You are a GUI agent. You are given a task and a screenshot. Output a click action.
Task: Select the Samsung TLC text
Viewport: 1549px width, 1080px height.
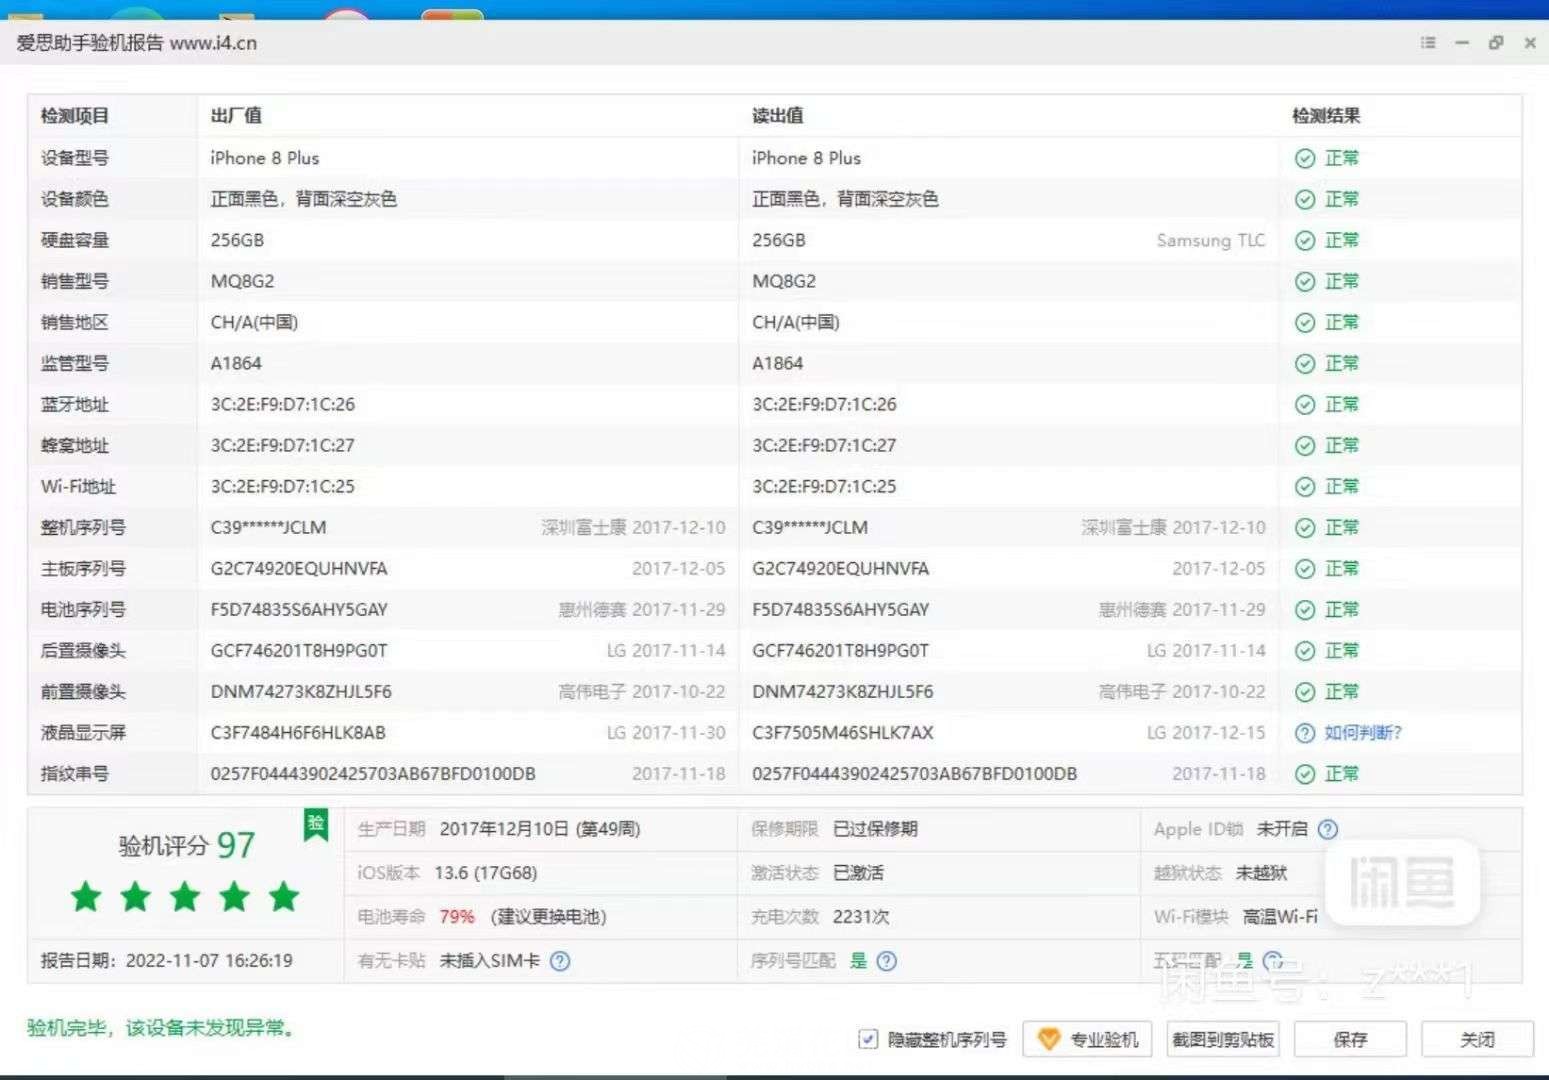point(1211,240)
